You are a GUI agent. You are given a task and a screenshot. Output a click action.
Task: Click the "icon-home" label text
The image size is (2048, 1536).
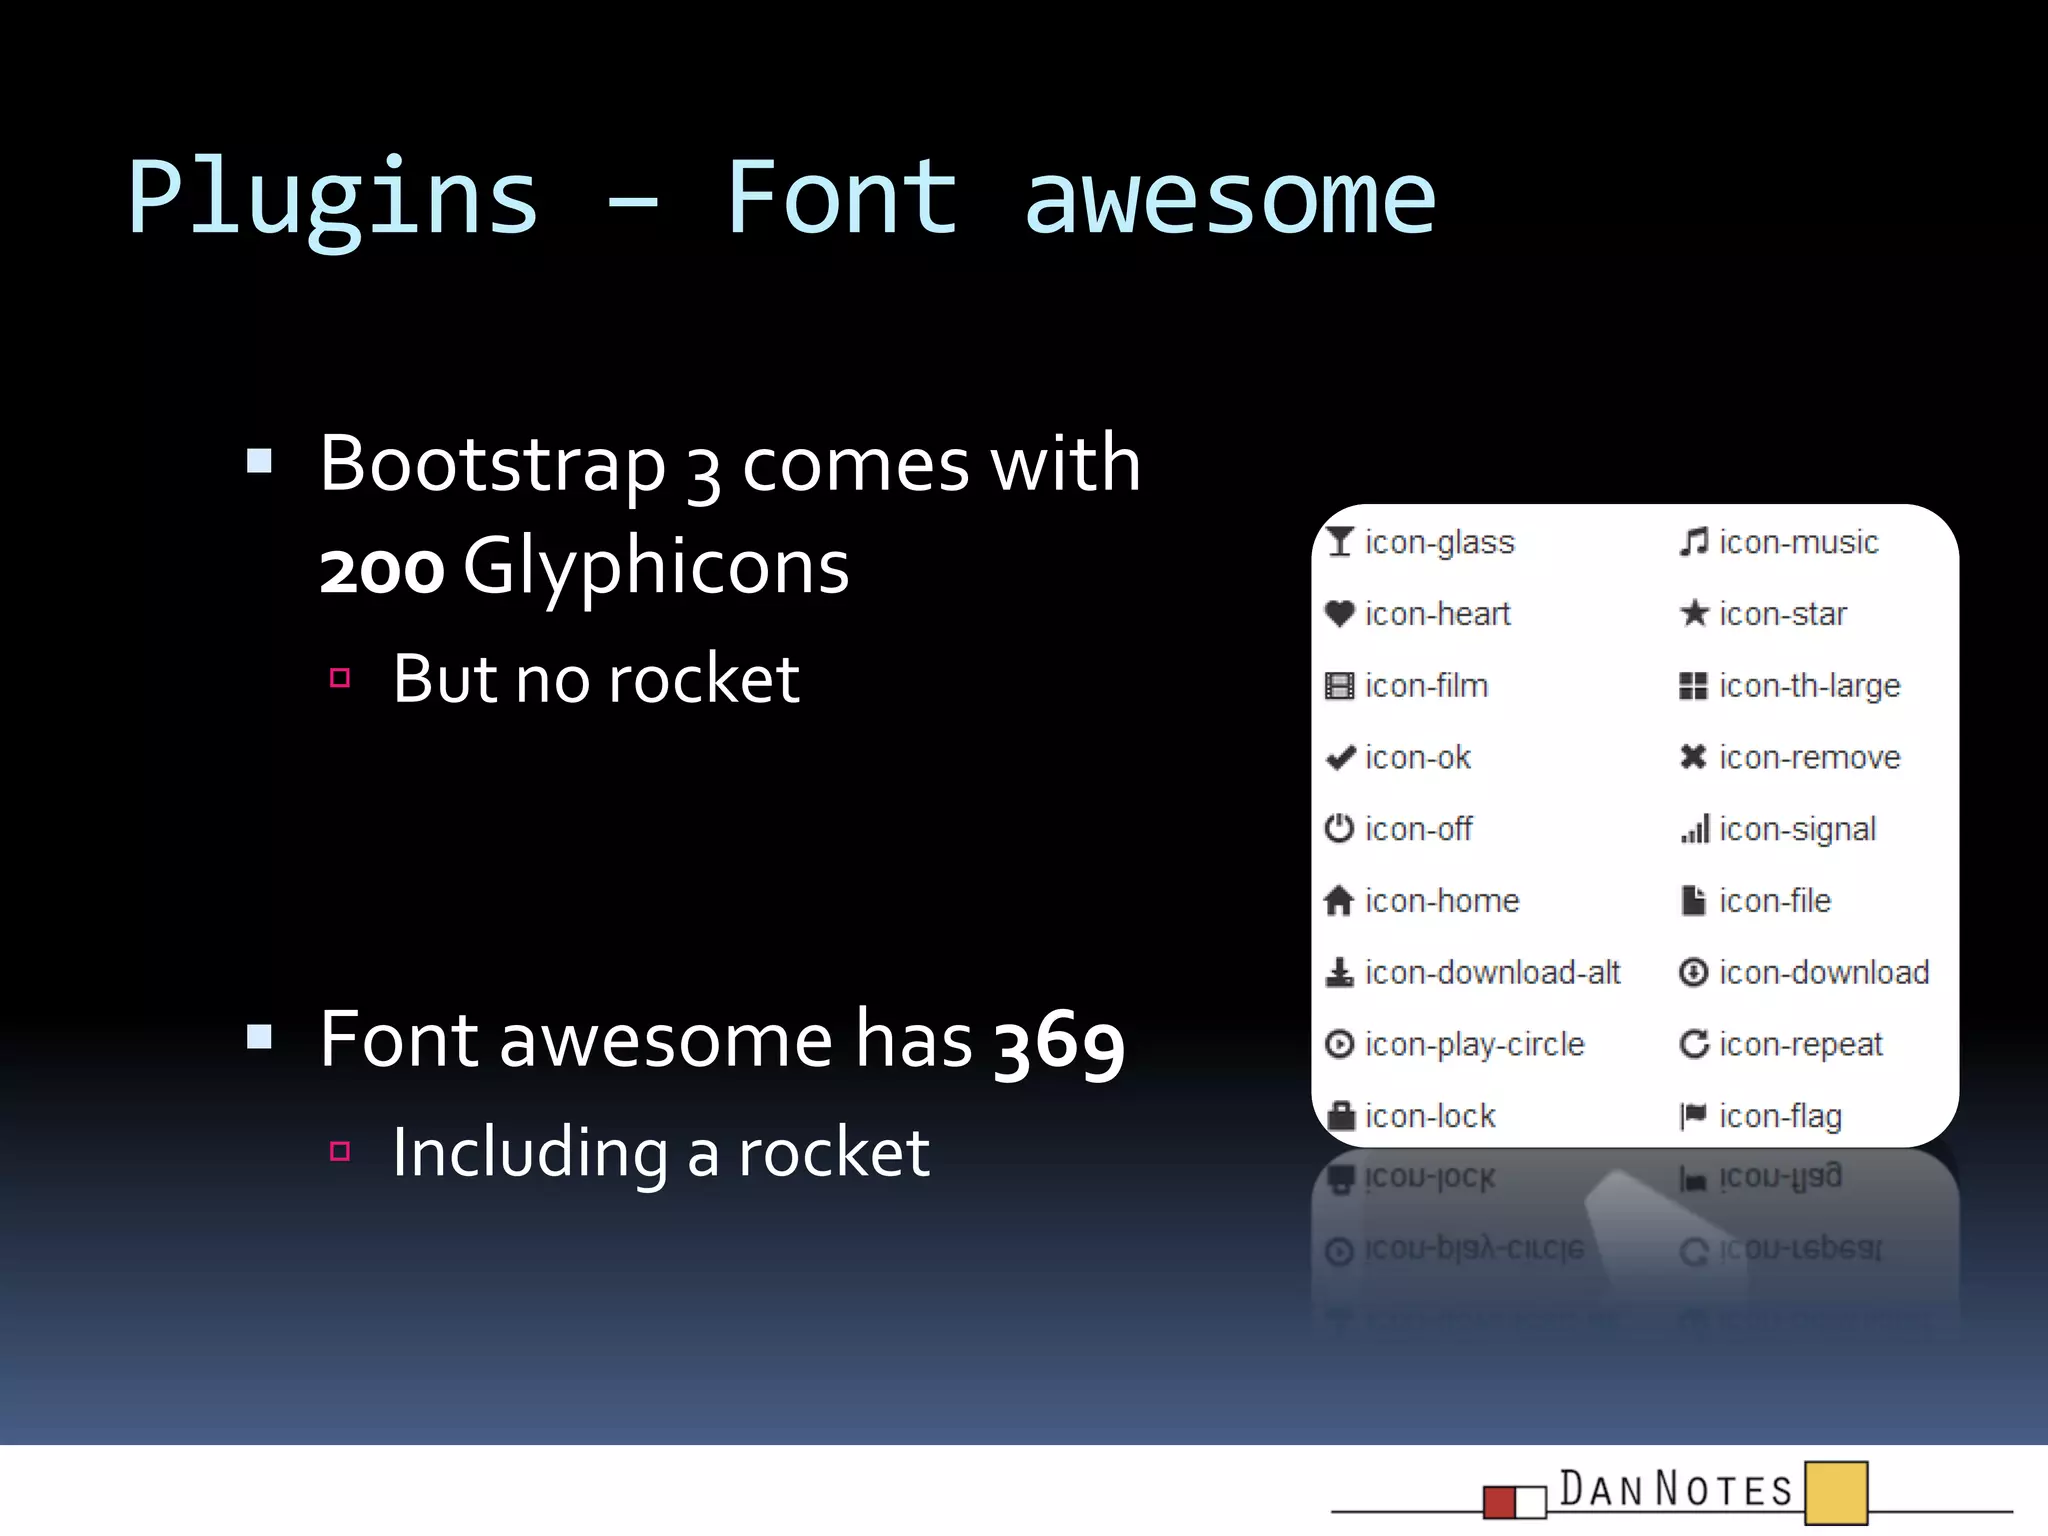1442,901
